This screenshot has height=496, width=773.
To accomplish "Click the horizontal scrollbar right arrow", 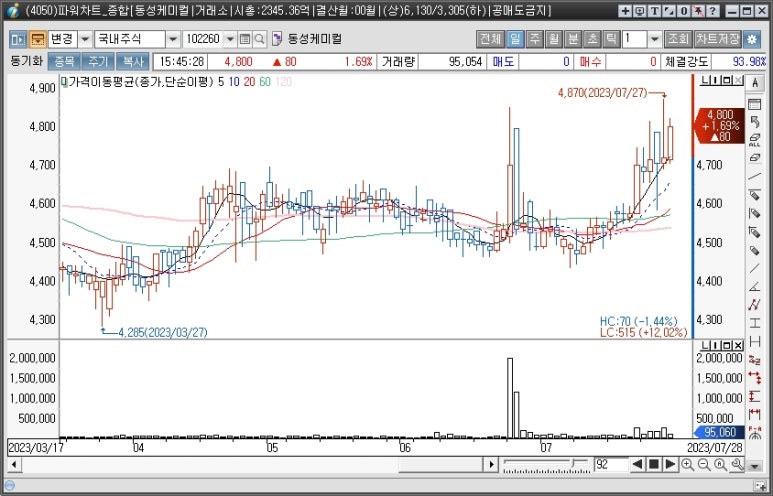I will tap(491, 464).
